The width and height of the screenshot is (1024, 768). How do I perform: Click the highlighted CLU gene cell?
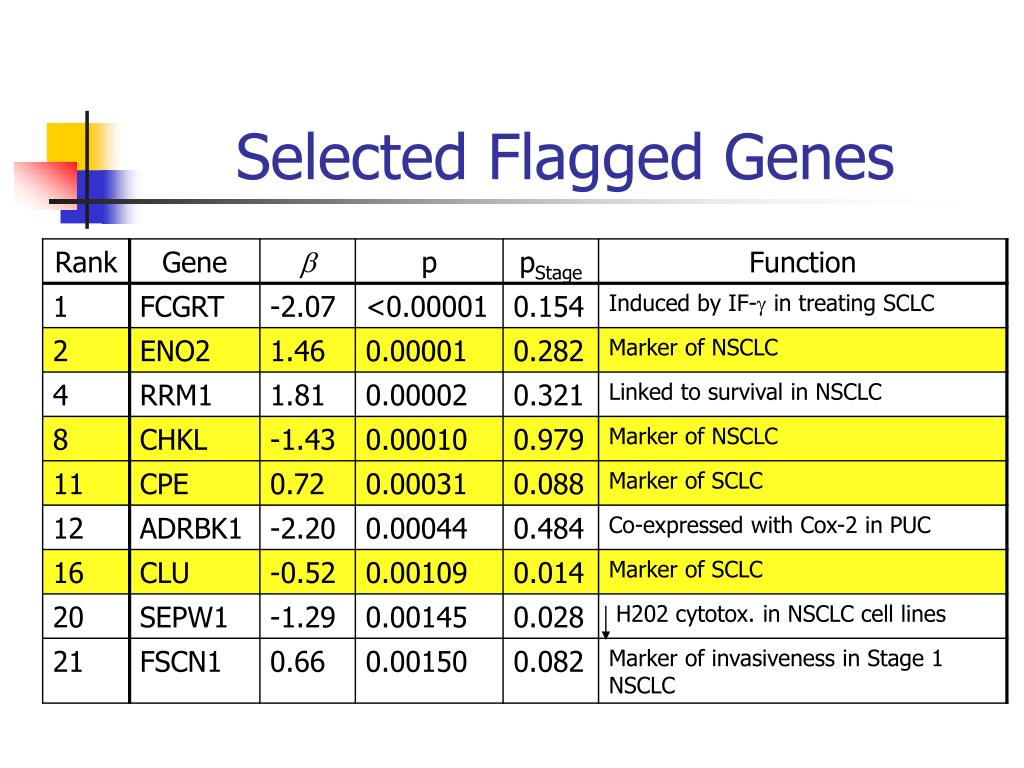click(x=195, y=573)
